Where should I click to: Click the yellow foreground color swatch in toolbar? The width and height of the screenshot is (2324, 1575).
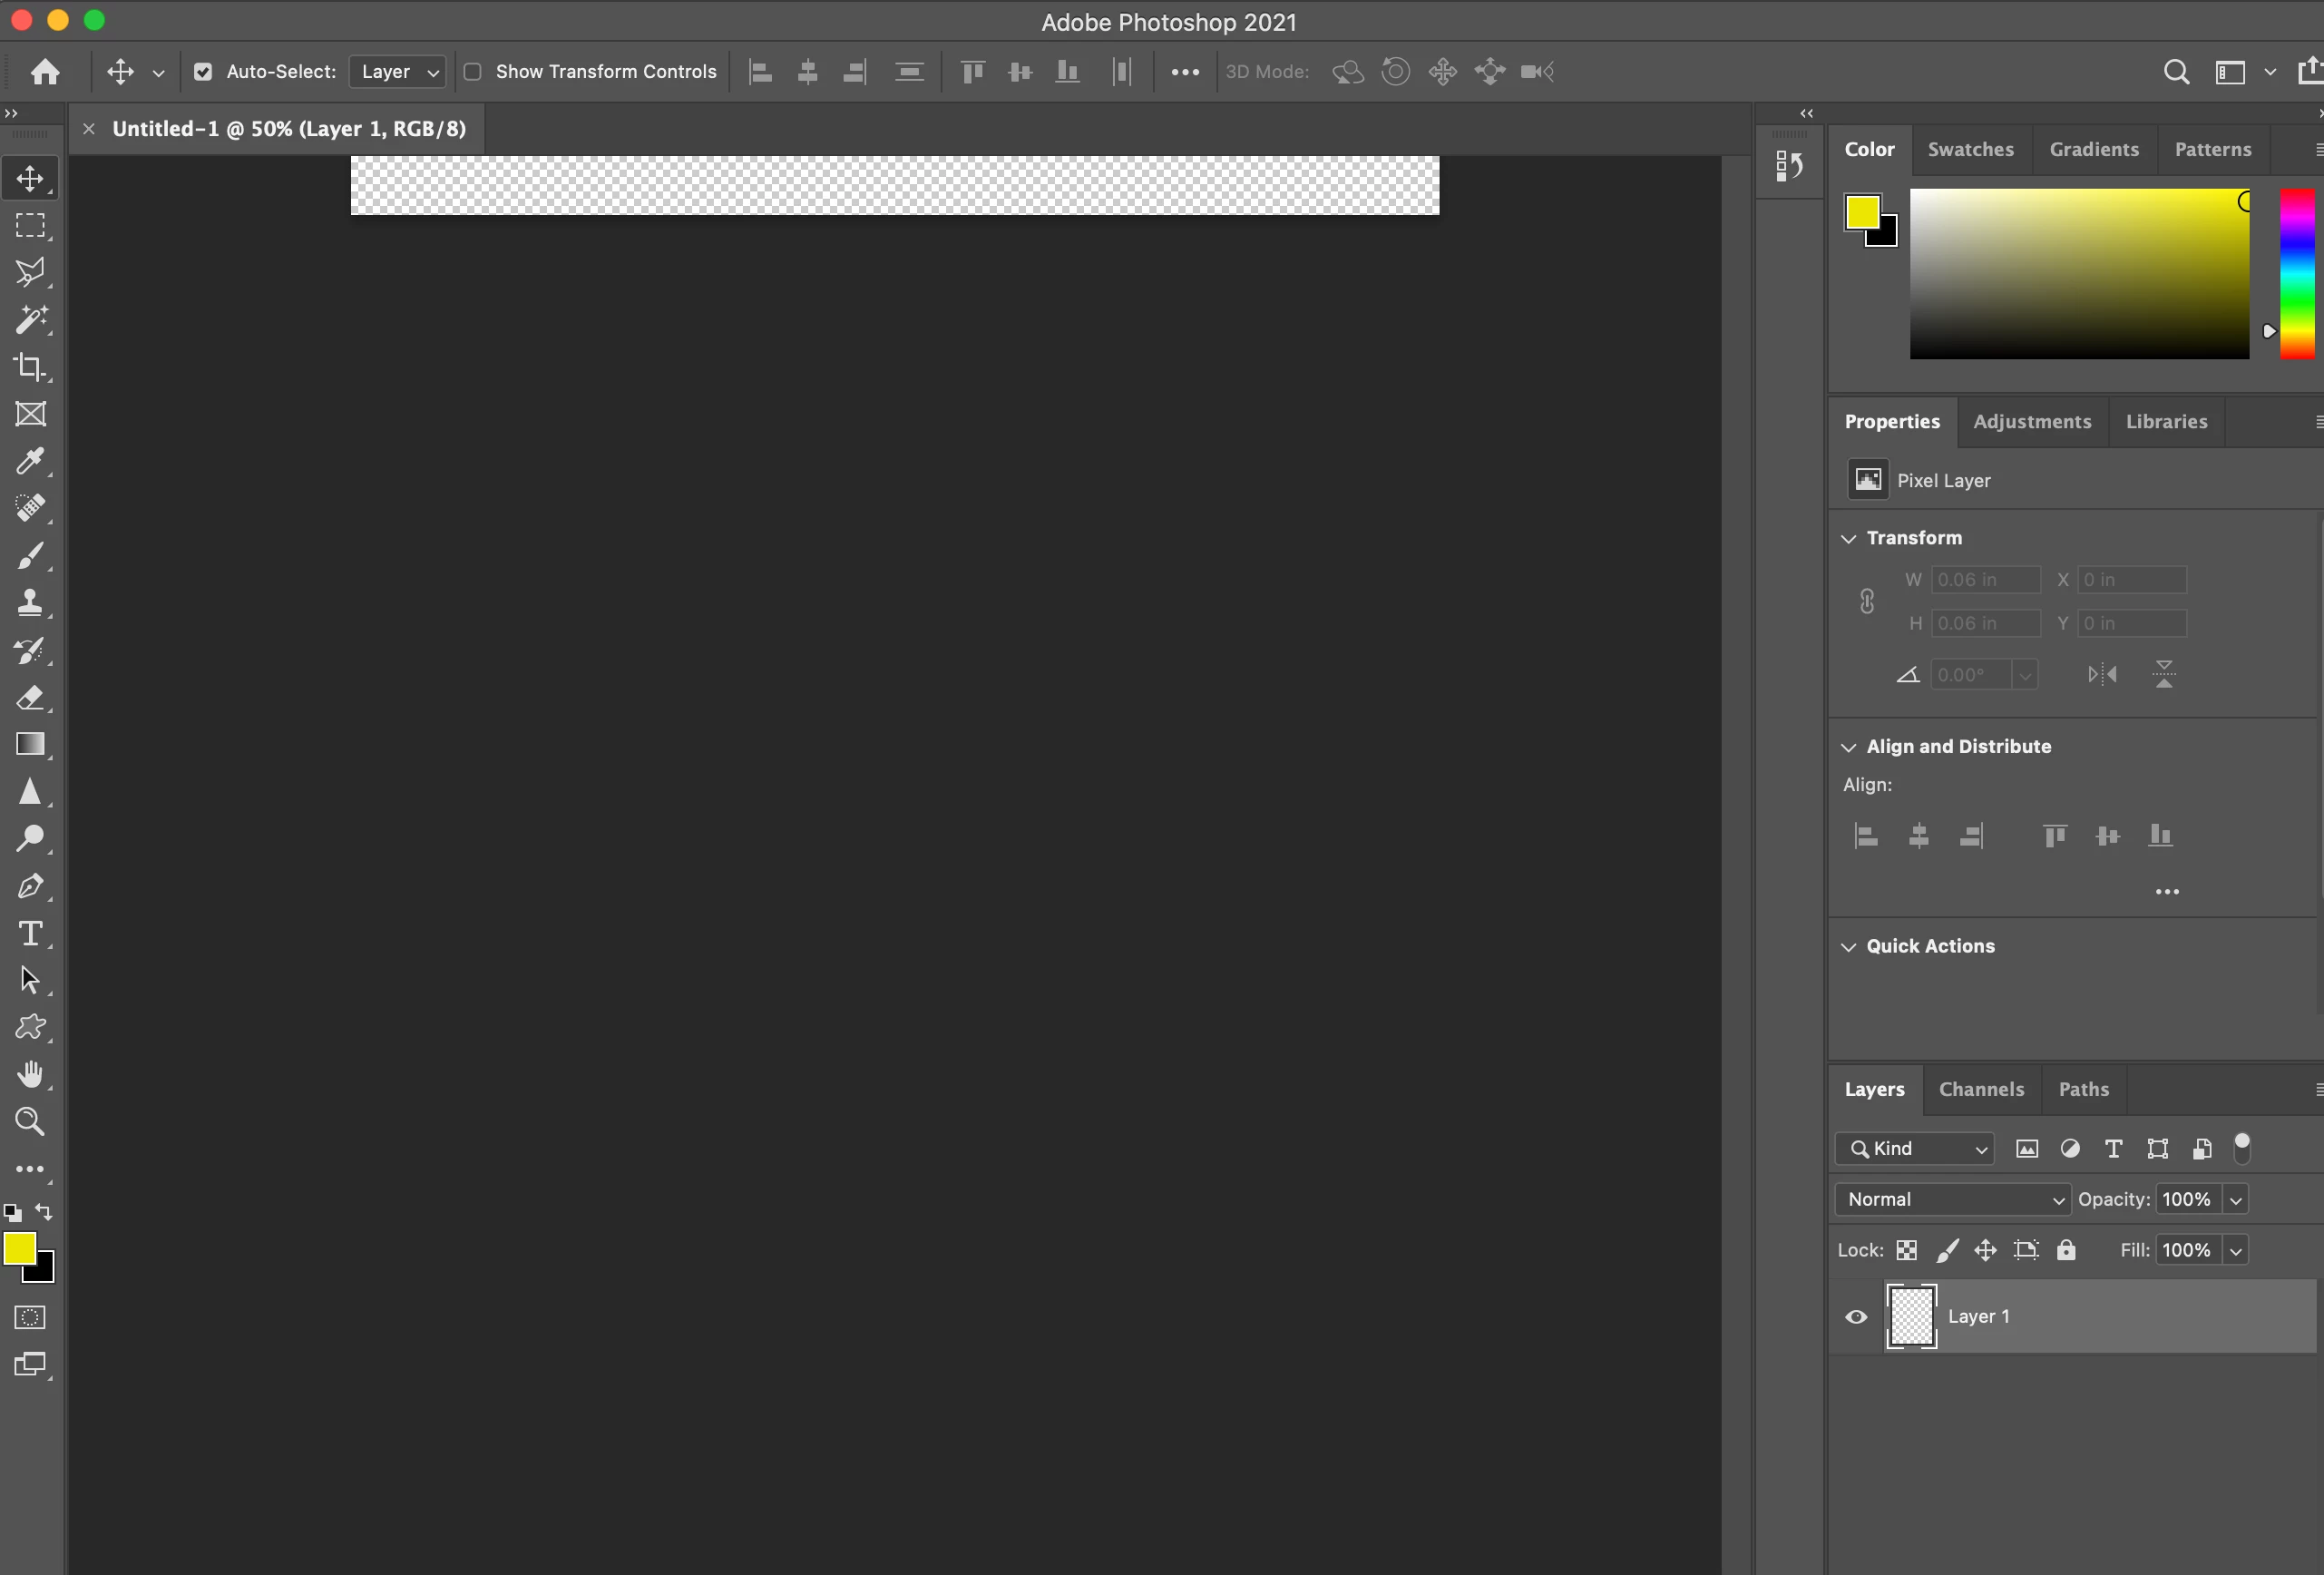pos(19,1247)
